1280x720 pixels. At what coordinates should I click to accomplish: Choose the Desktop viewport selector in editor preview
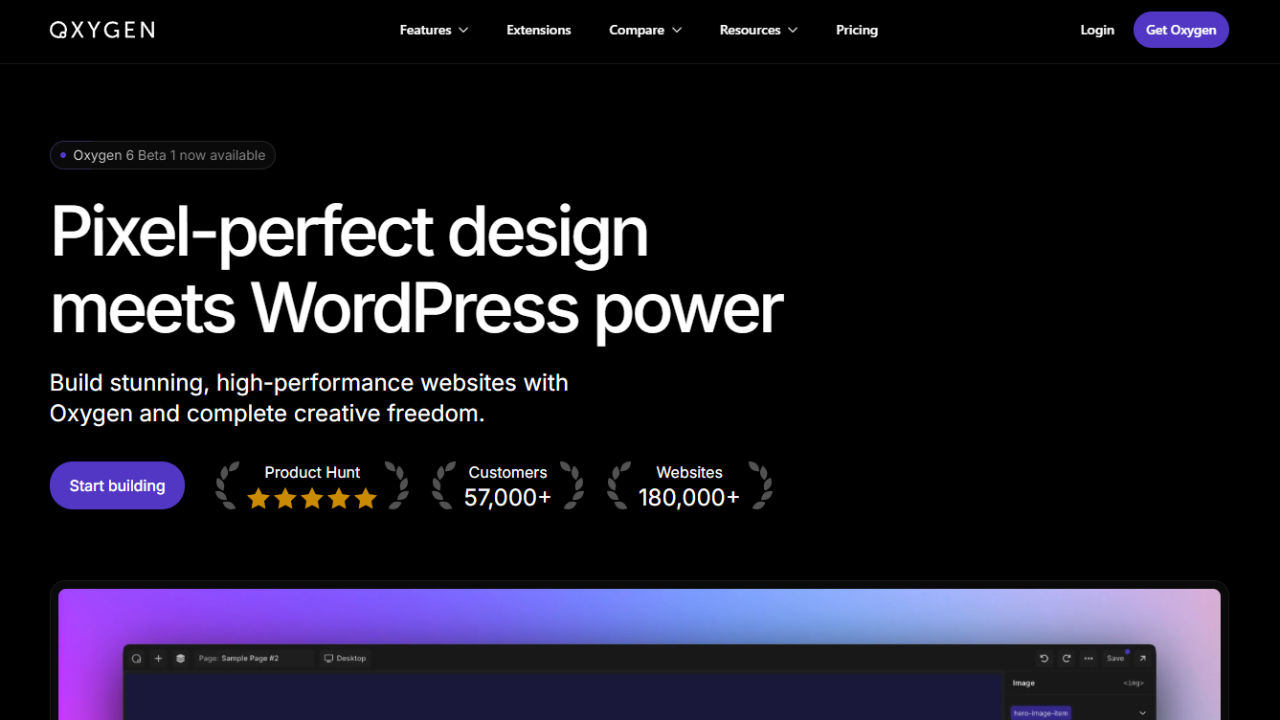(345, 658)
